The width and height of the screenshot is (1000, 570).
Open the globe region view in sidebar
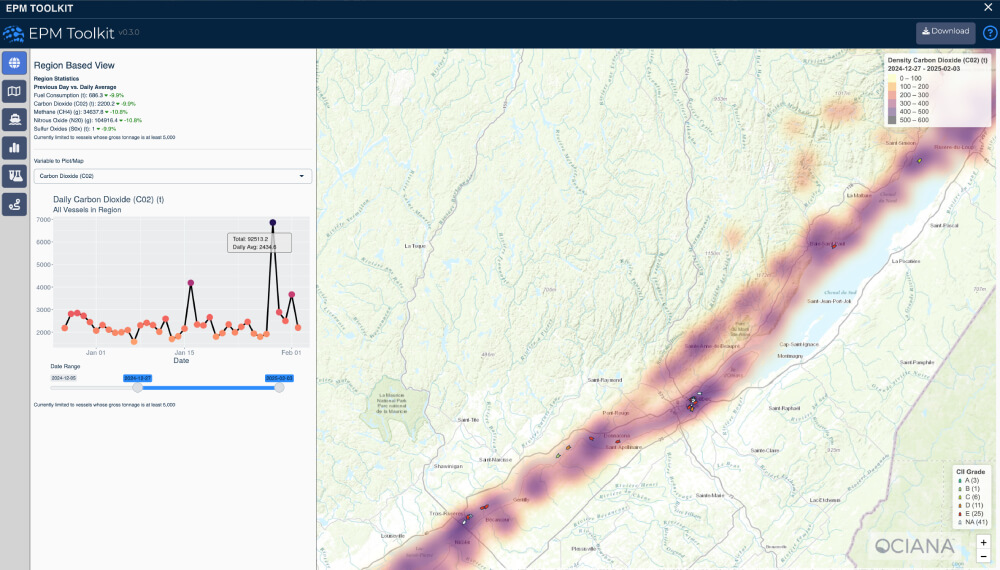point(14,64)
